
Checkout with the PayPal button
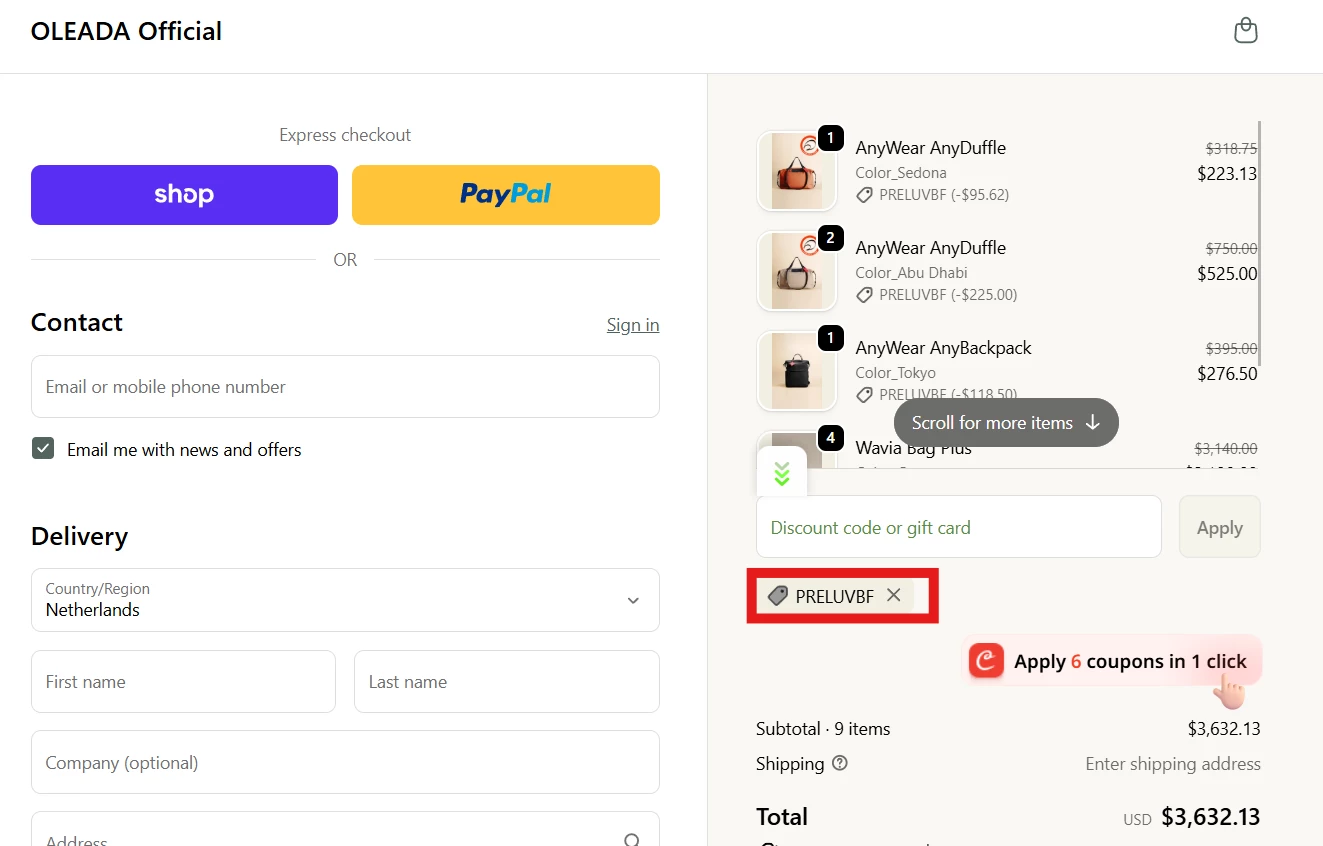pyautogui.click(x=505, y=195)
